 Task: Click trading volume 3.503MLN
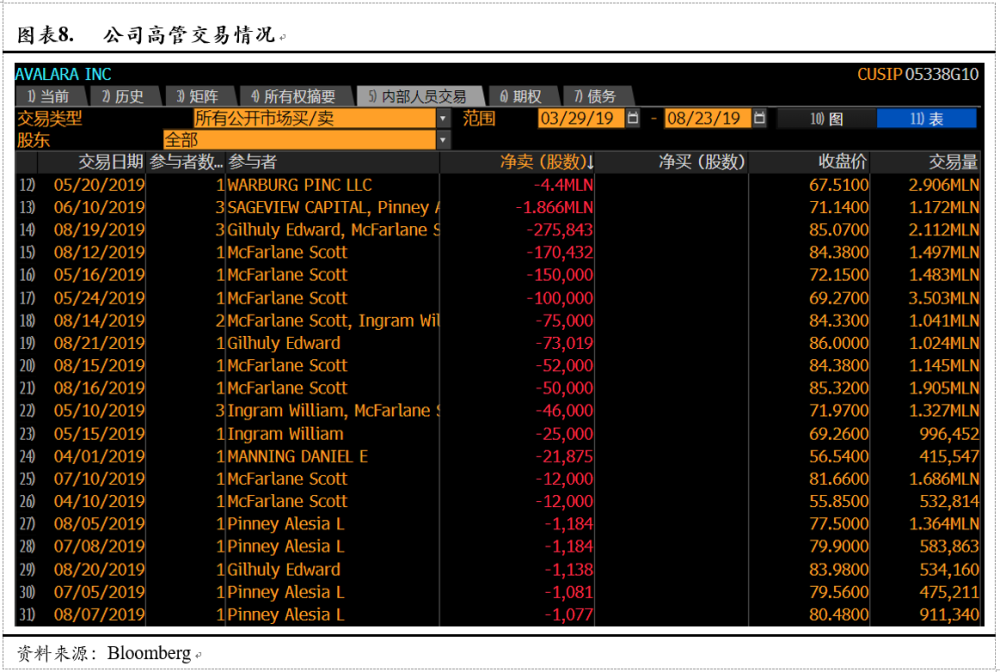click(x=943, y=298)
